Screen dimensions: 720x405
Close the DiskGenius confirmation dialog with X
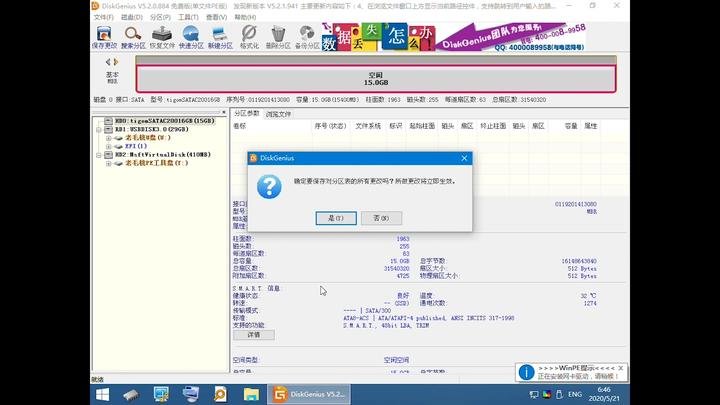point(464,158)
